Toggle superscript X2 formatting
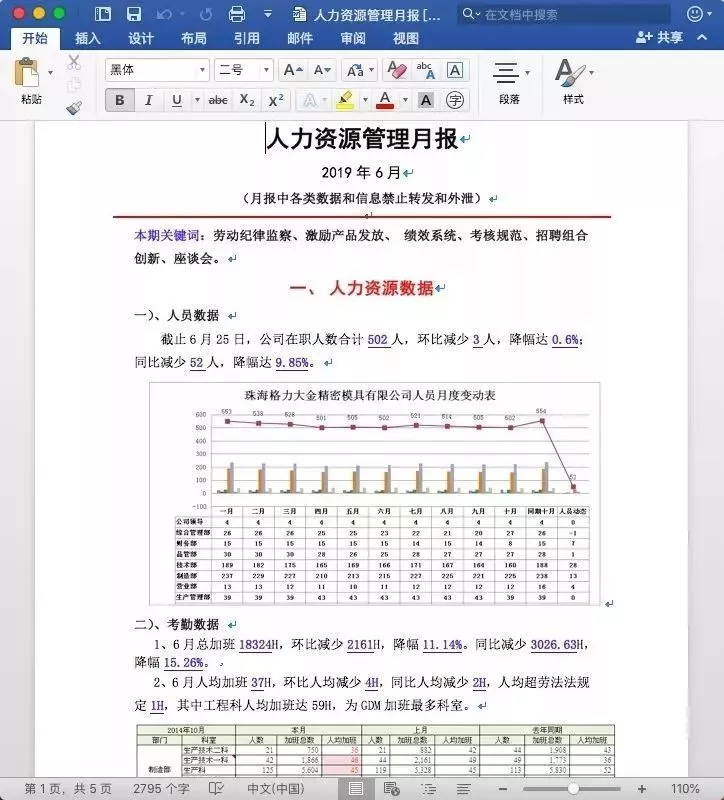Image resolution: width=724 pixels, height=800 pixels. pyautogui.click(x=276, y=100)
